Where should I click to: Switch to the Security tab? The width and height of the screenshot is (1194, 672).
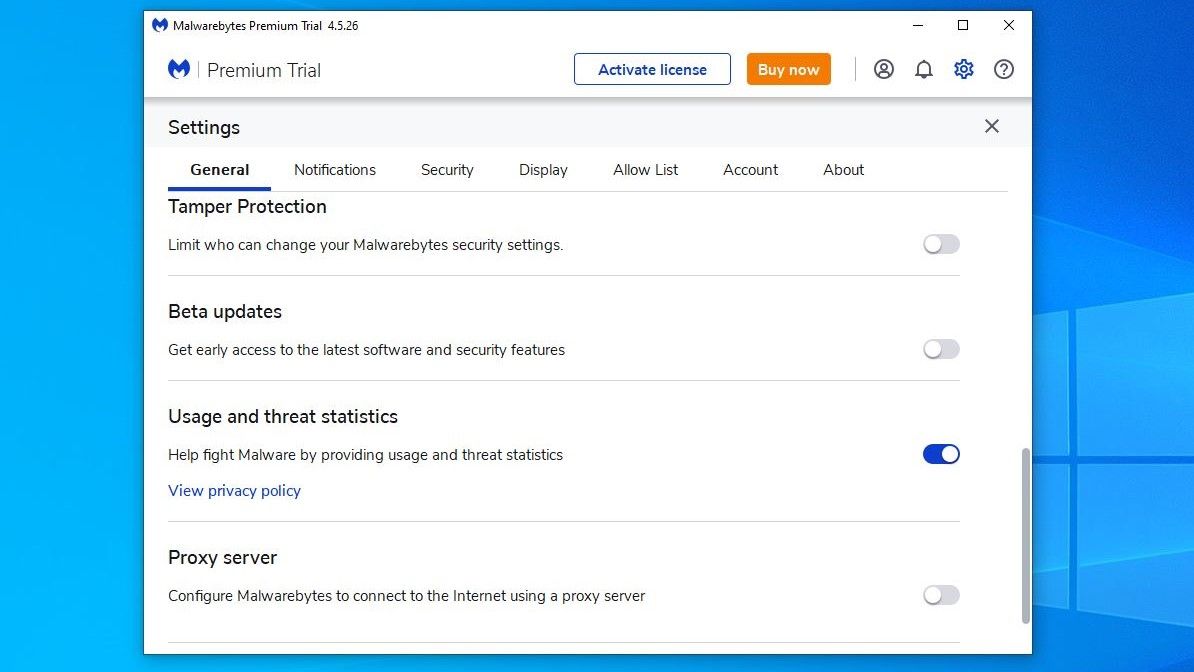(447, 170)
